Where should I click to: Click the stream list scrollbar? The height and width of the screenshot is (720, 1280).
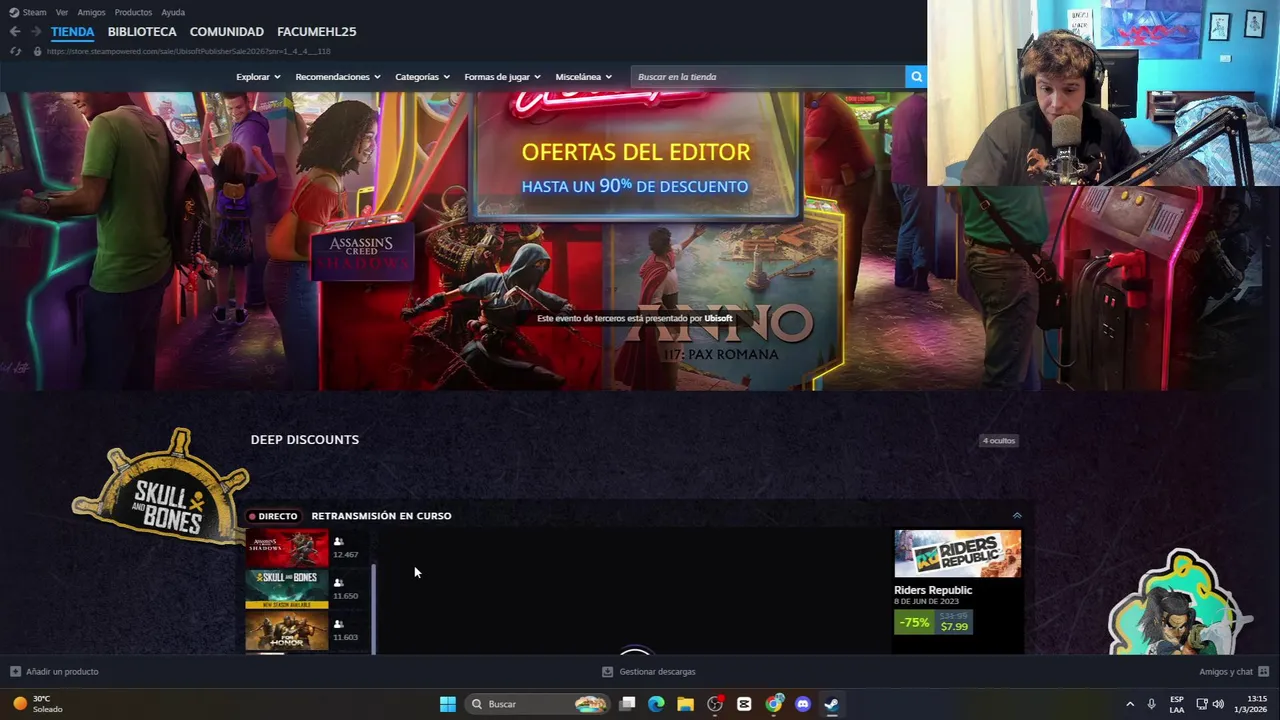pos(374,609)
